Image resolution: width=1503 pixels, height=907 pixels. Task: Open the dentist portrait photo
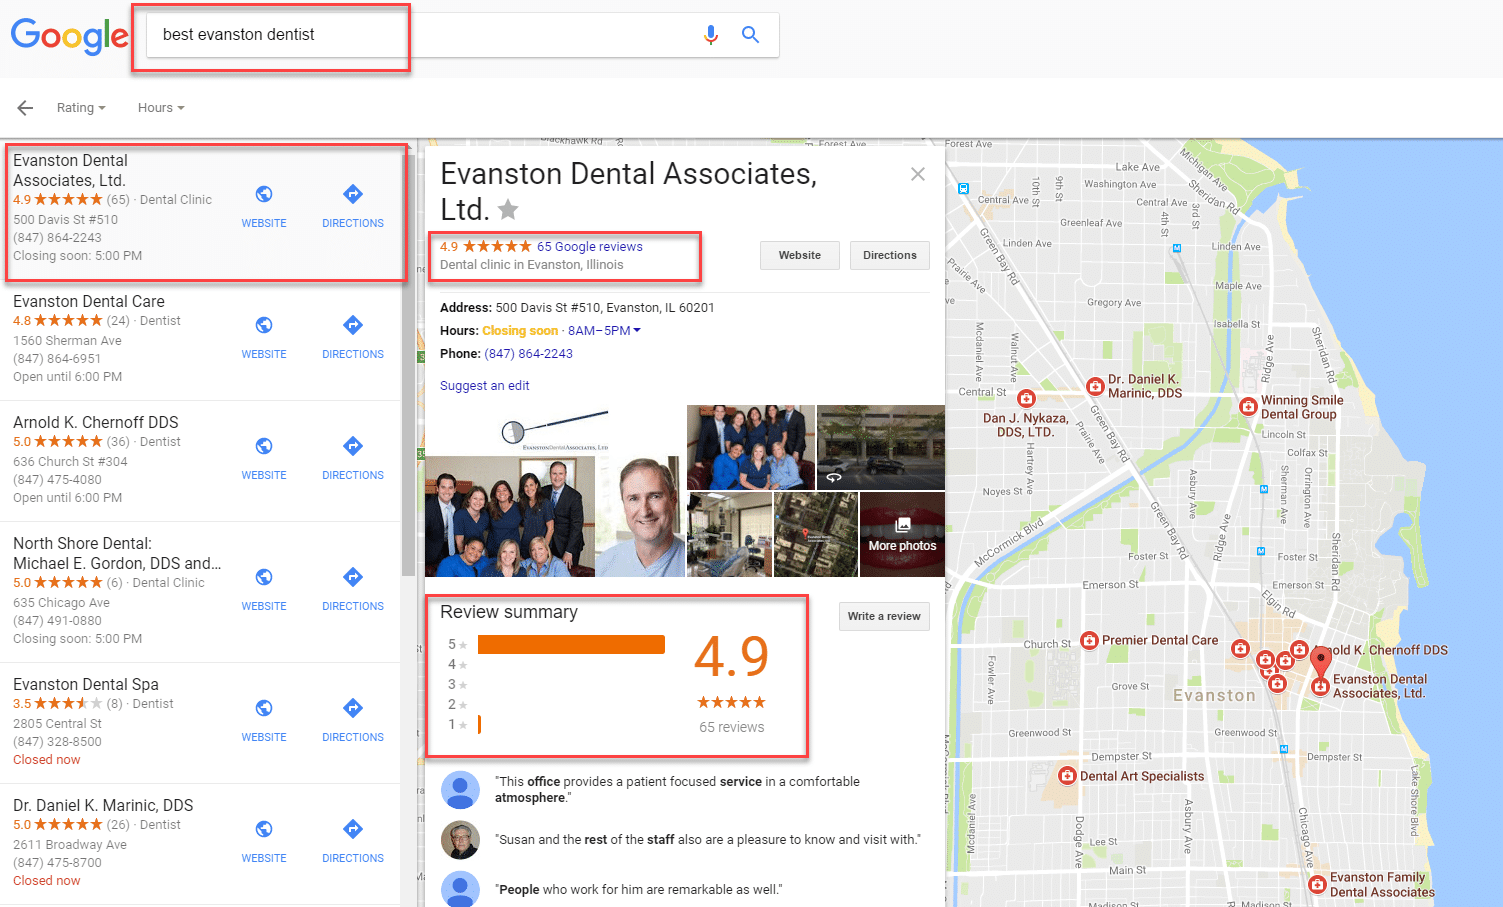pos(641,517)
